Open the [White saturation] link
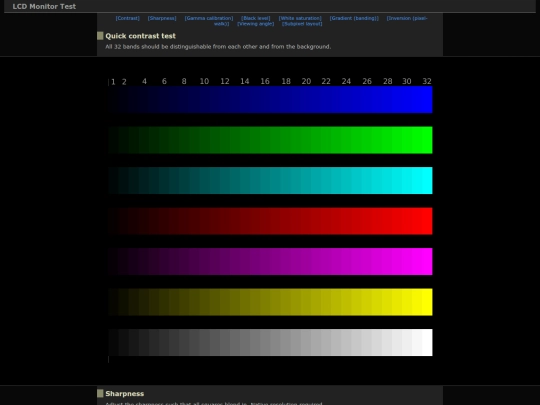Image resolution: width=540 pixels, height=405 pixels. (300, 18)
